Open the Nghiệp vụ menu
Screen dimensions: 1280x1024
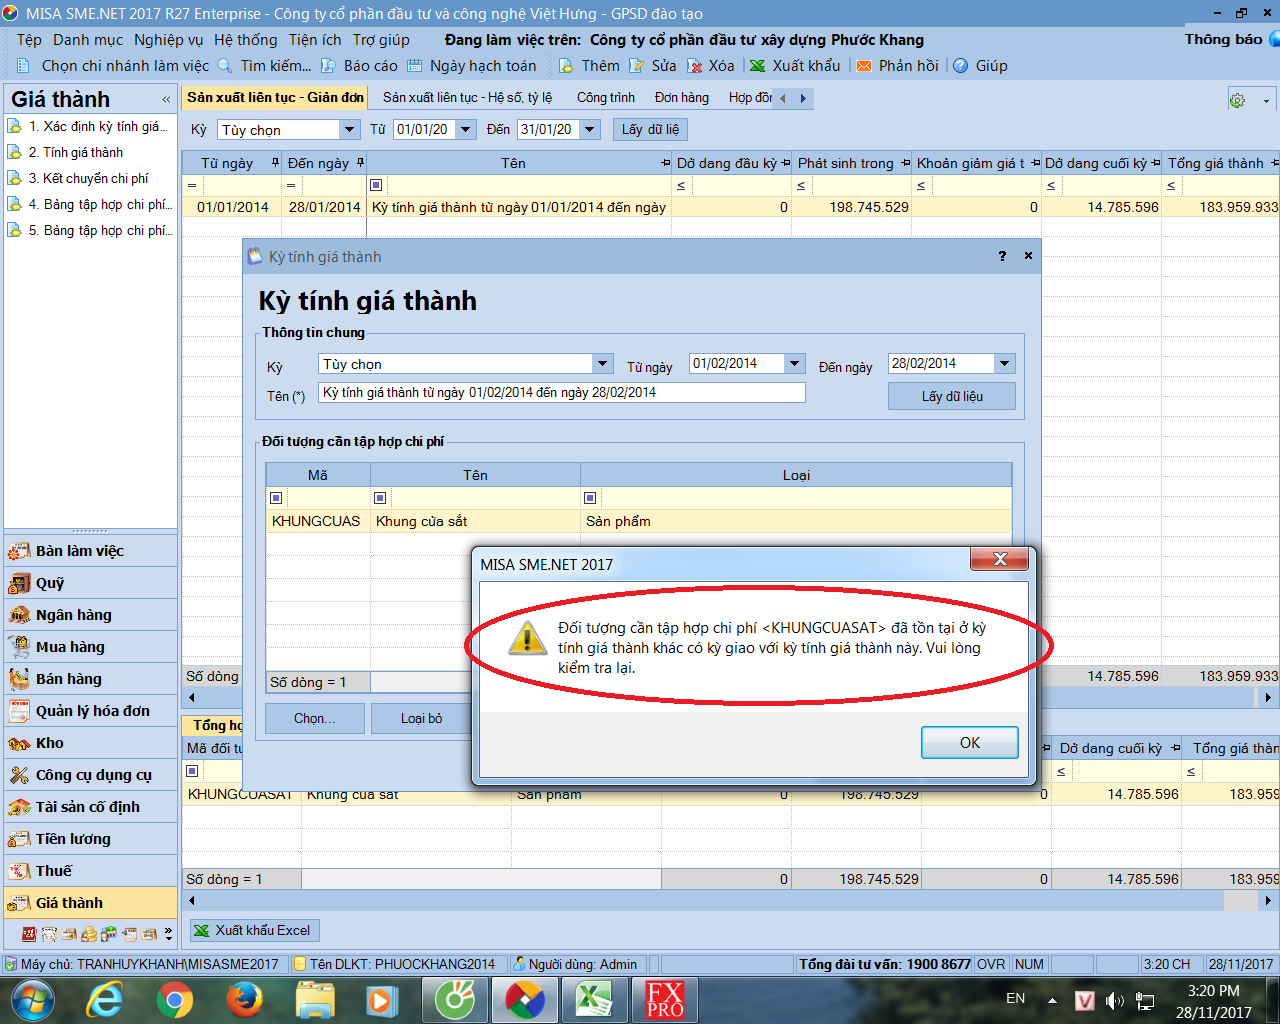168,40
